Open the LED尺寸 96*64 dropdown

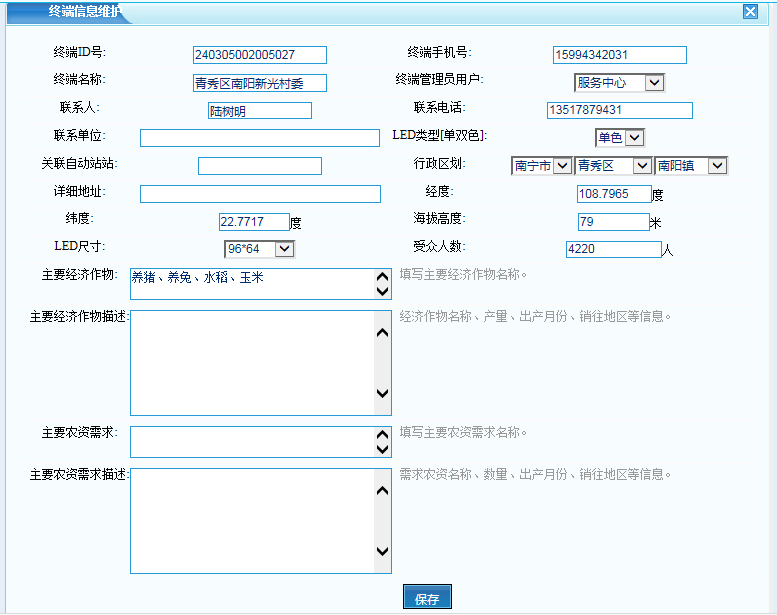click(x=259, y=249)
